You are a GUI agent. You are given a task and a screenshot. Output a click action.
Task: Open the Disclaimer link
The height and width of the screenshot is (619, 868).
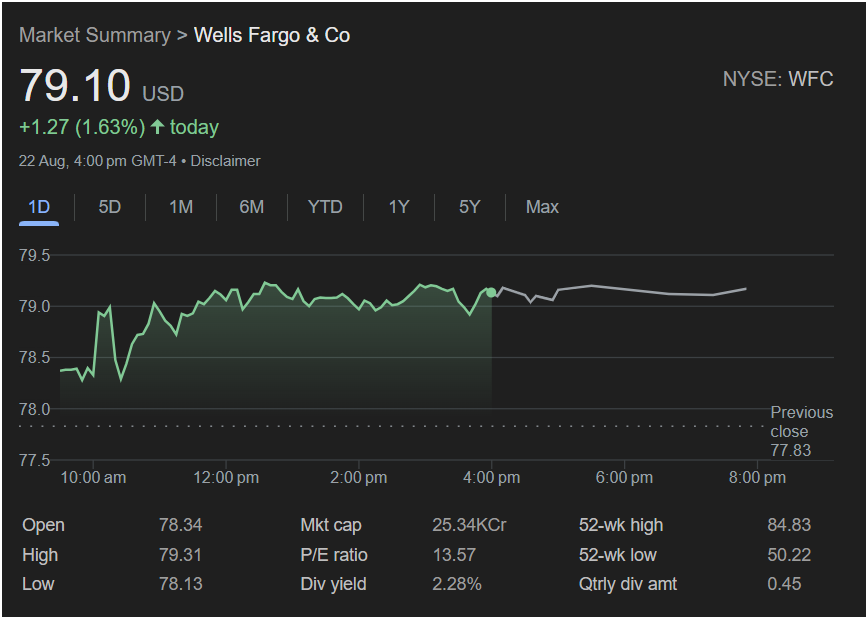click(226, 161)
